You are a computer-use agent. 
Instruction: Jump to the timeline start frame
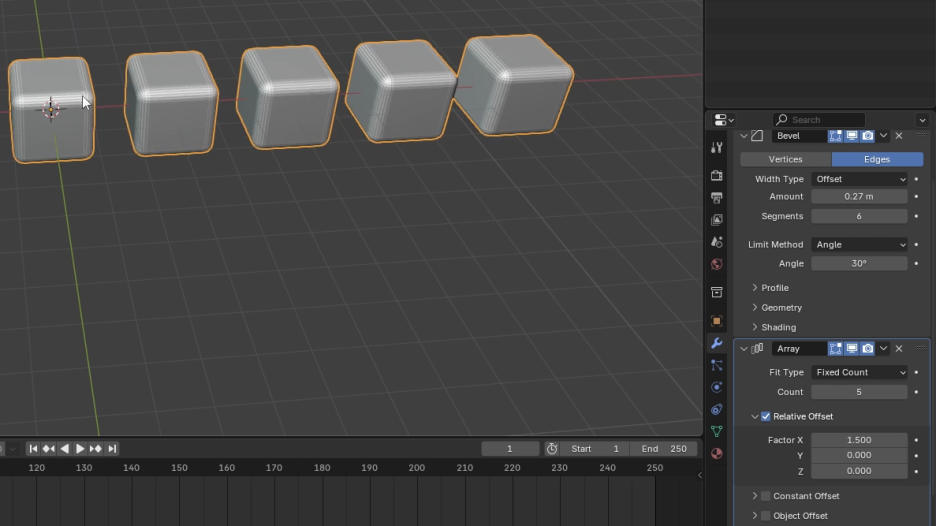33,449
